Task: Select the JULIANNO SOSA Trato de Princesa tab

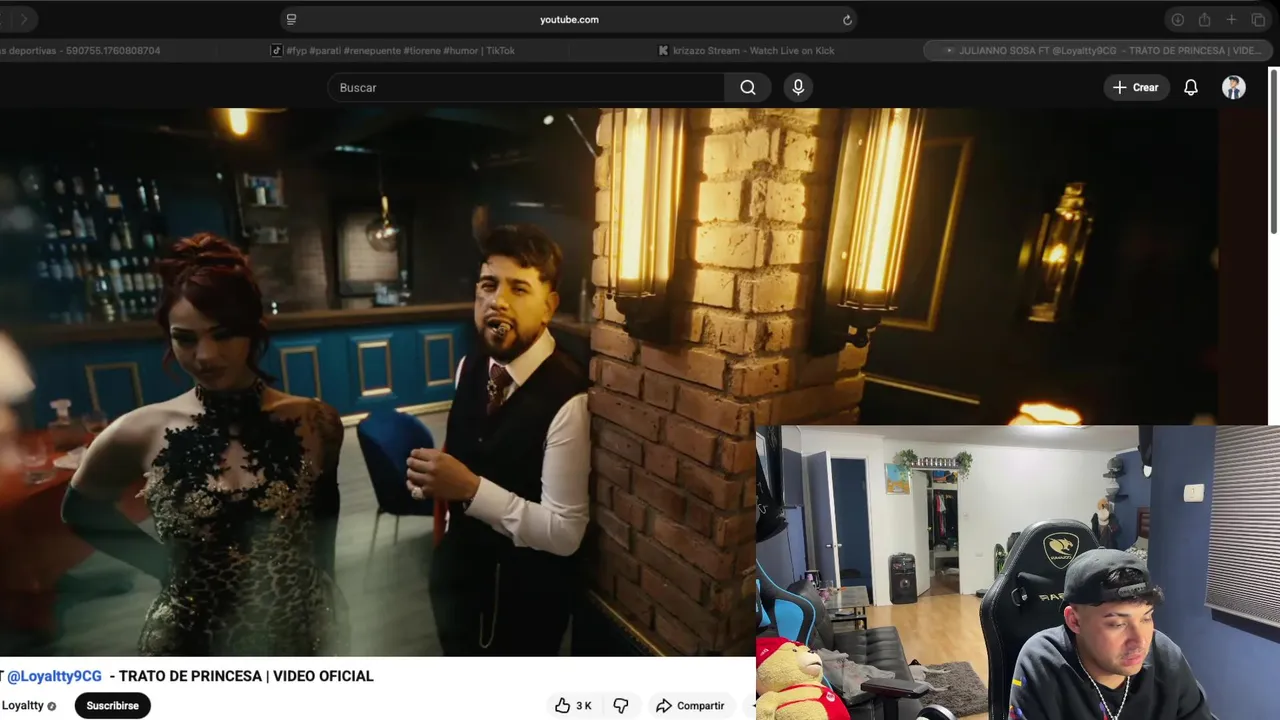Action: 1100,50
